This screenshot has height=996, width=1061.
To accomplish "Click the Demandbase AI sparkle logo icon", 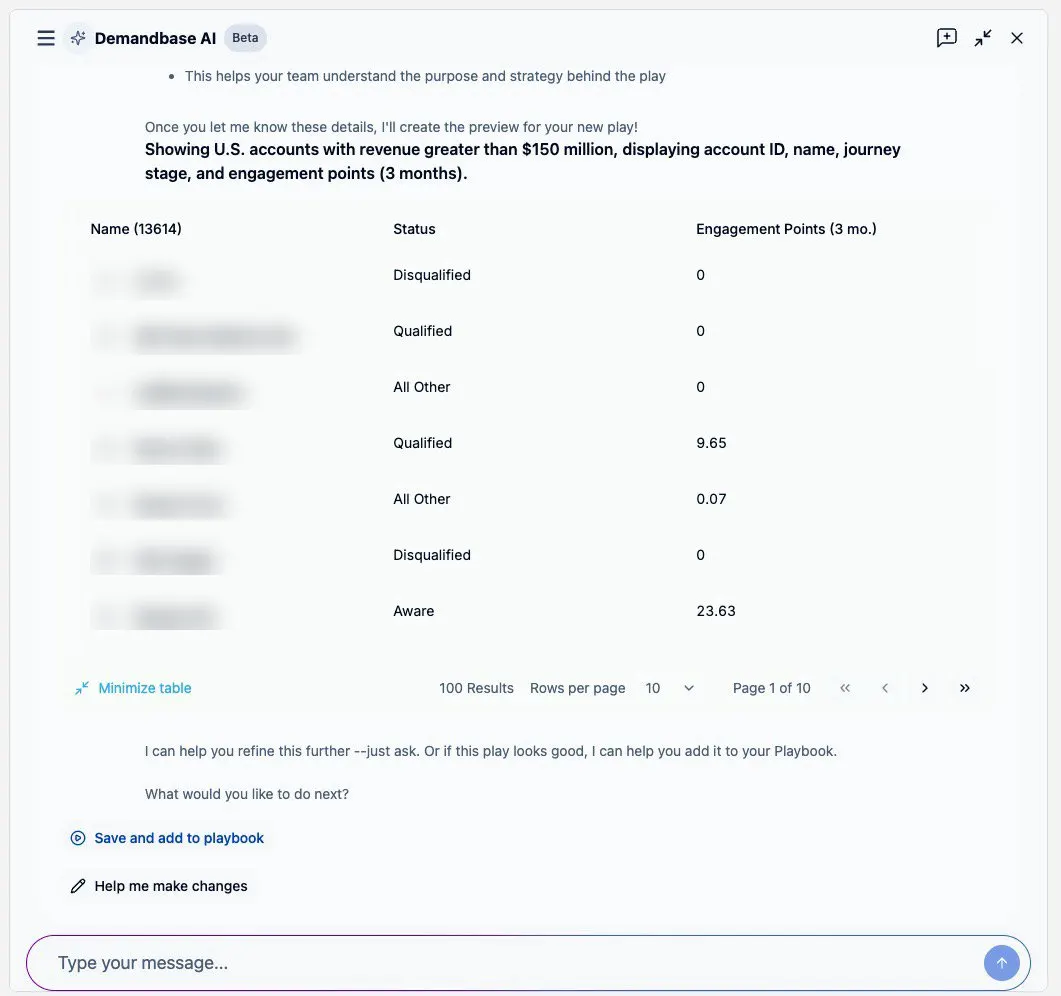I will [77, 37].
